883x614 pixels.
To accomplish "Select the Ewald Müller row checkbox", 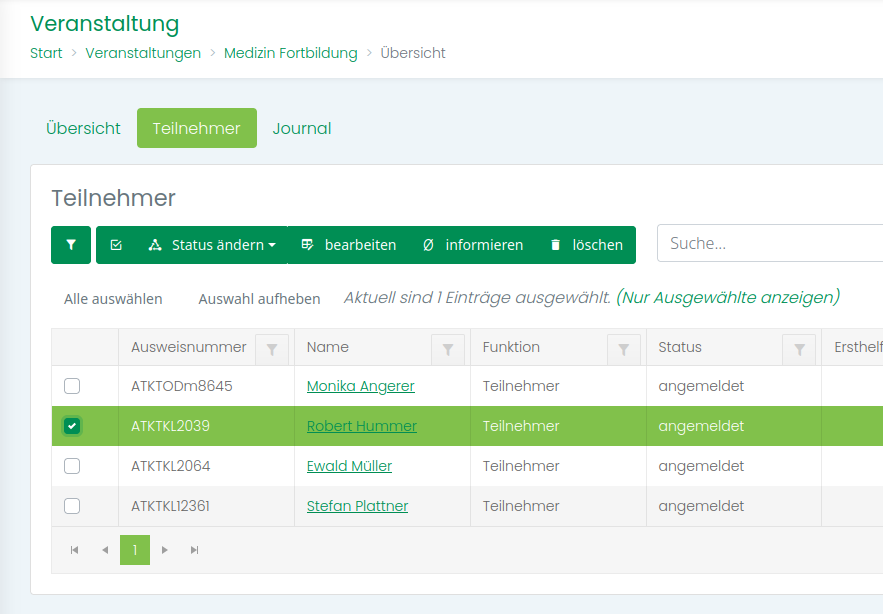I will pos(72,466).
